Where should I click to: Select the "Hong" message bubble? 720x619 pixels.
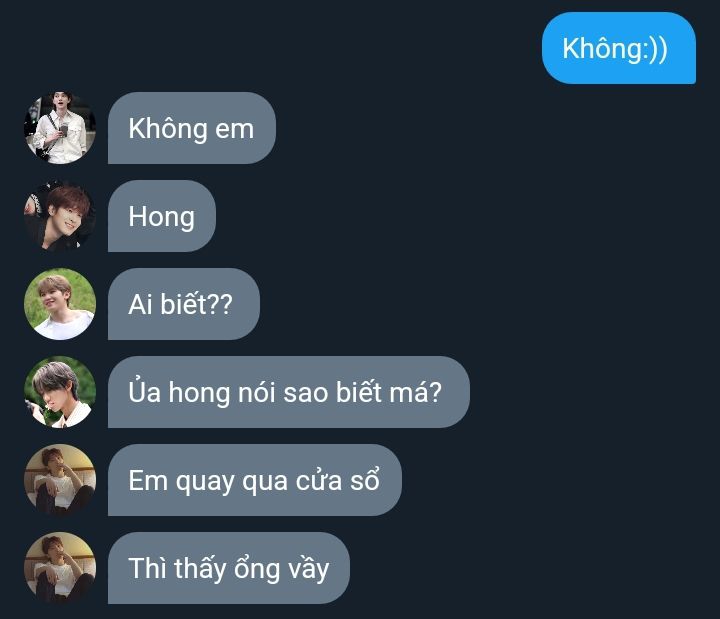point(162,216)
